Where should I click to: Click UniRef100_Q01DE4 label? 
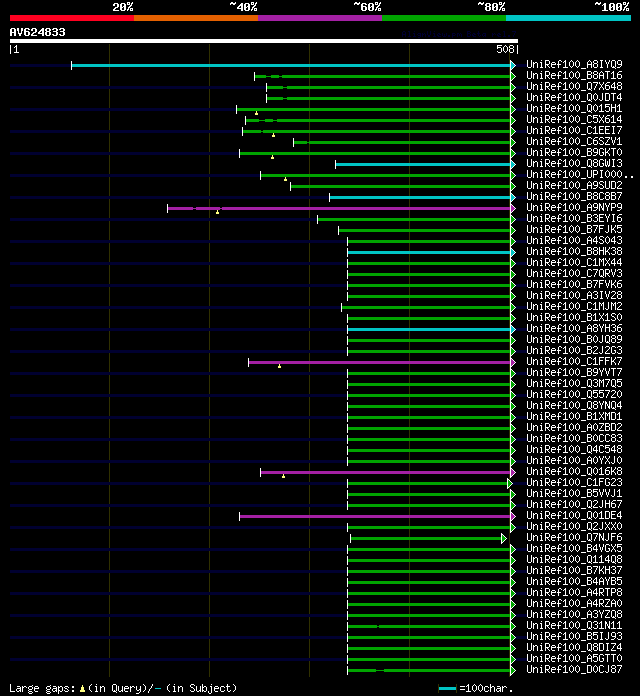[x=574, y=515]
